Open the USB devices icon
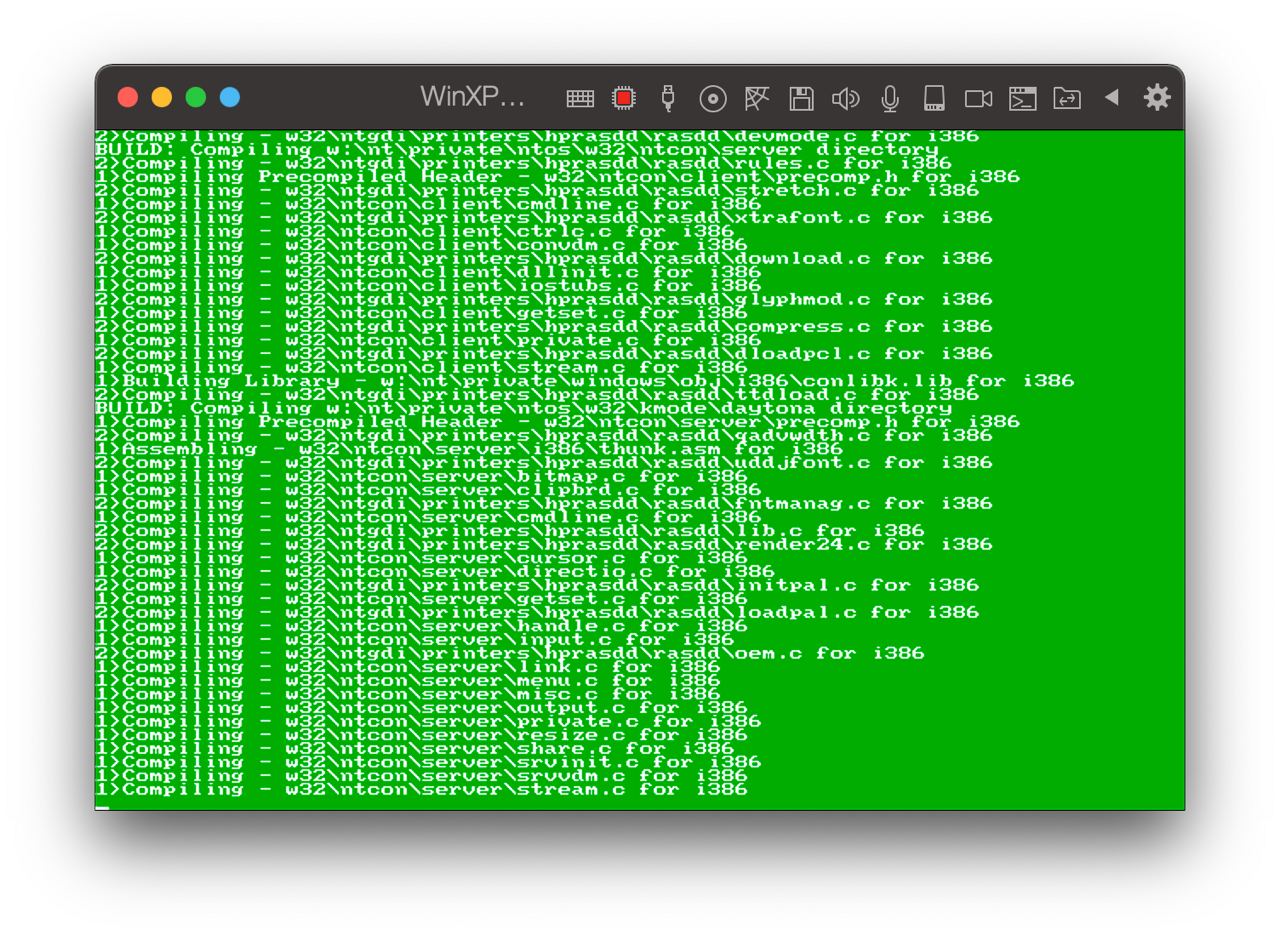The image size is (1280, 936). (668, 98)
